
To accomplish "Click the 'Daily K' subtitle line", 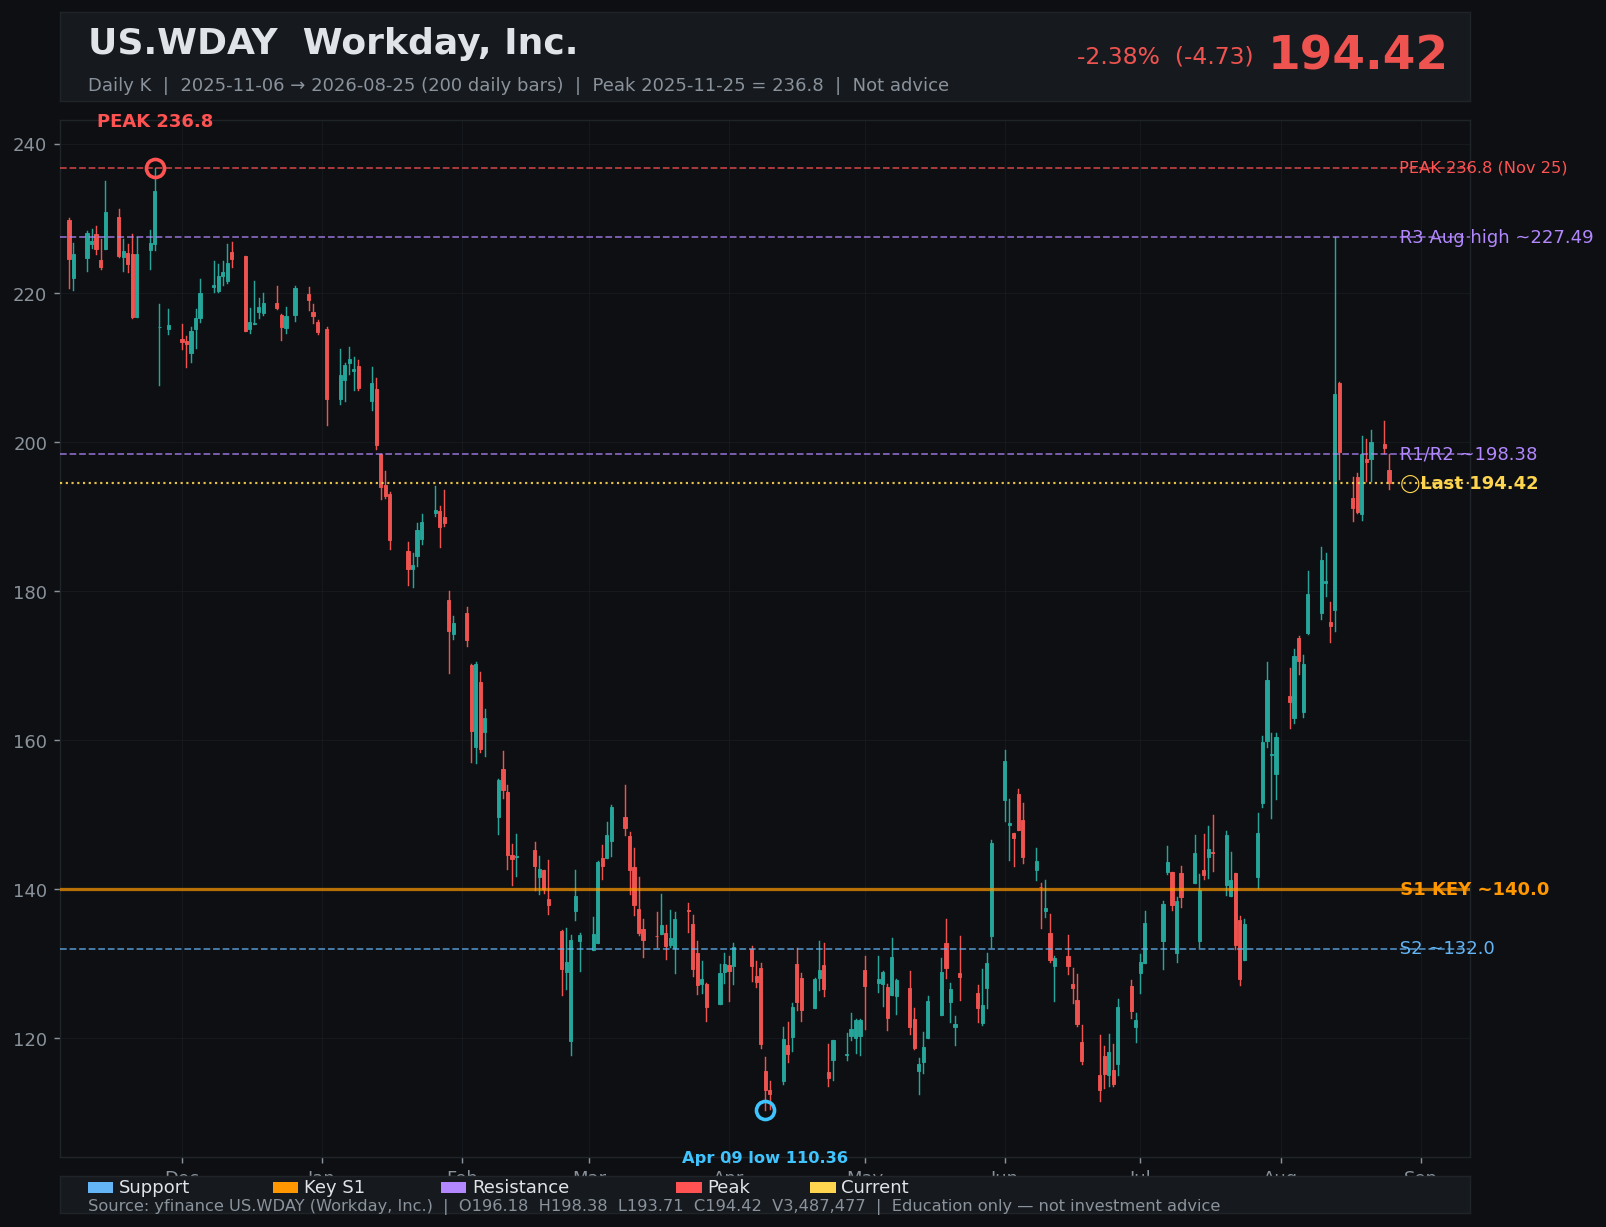I will 518,85.
